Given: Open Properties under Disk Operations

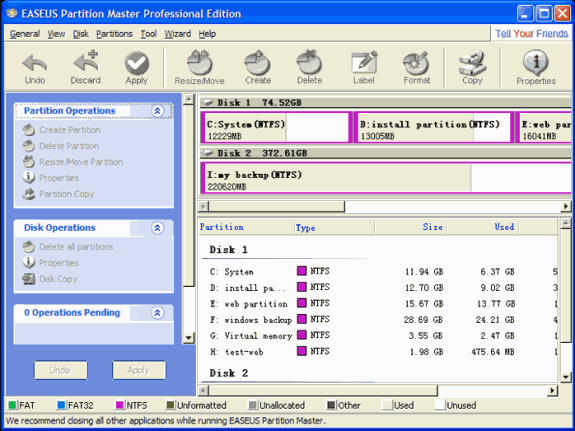Looking at the screenshot, I should coord(59,263).
